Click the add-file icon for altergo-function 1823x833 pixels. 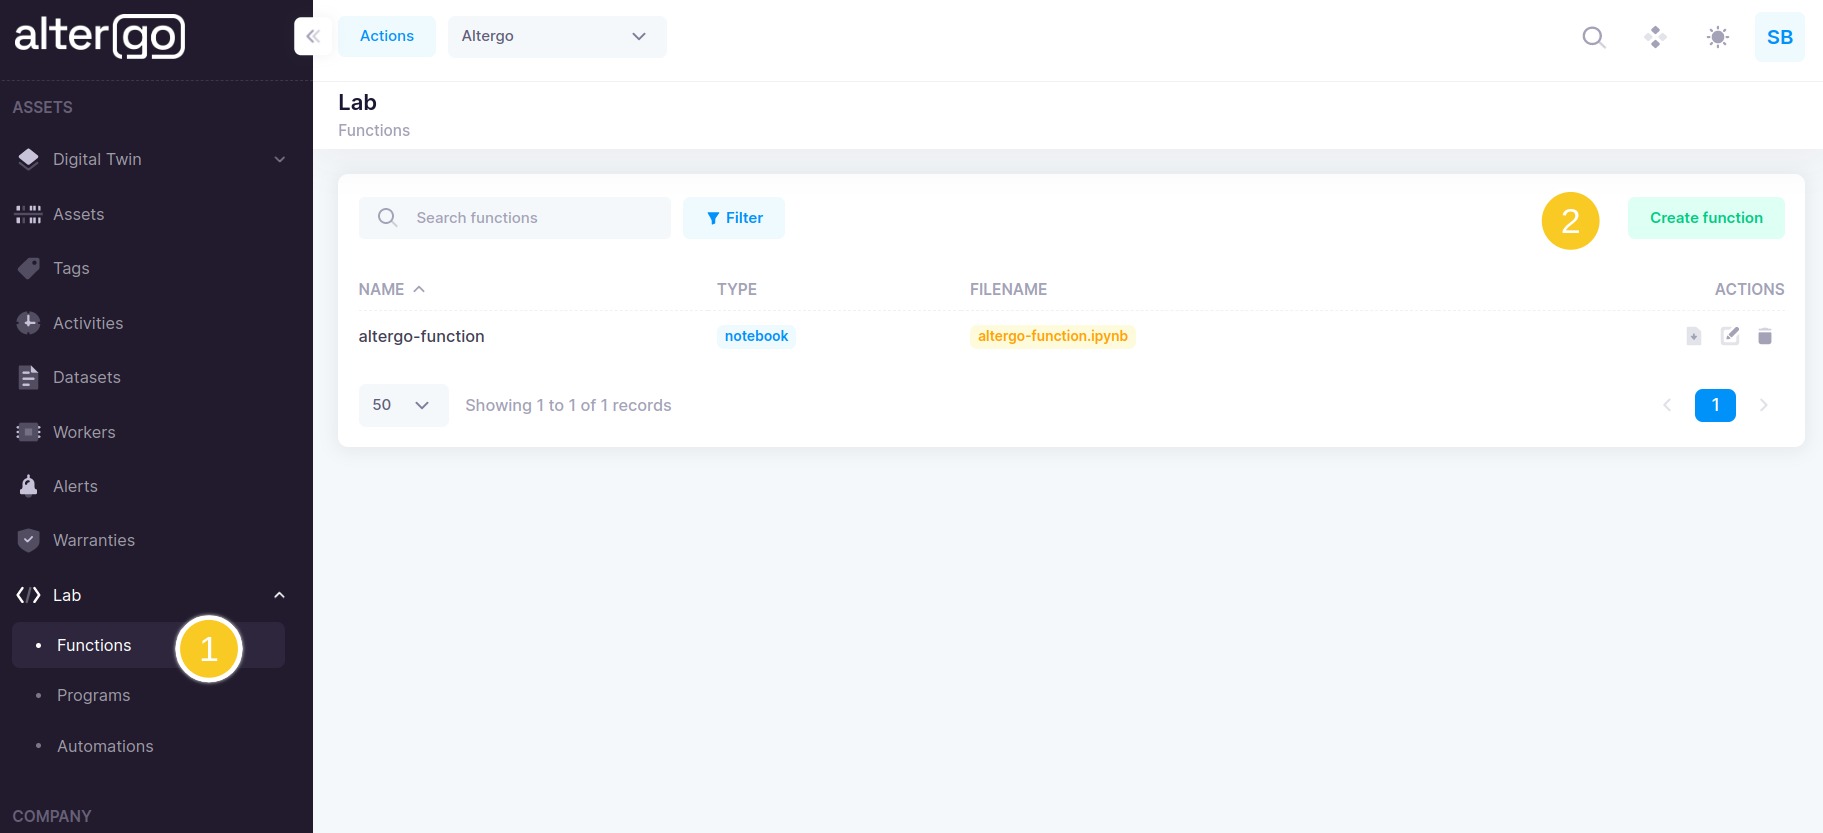(x=1693, y=336)
